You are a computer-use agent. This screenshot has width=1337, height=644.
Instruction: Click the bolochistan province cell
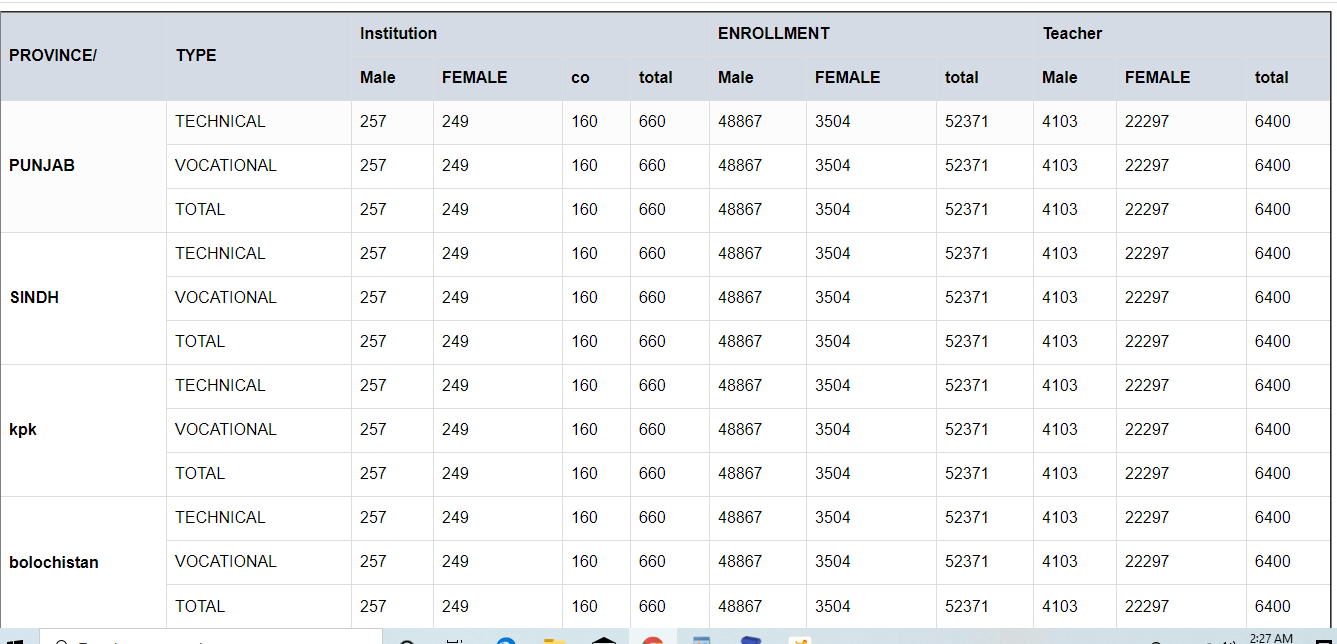click(54, 562)
